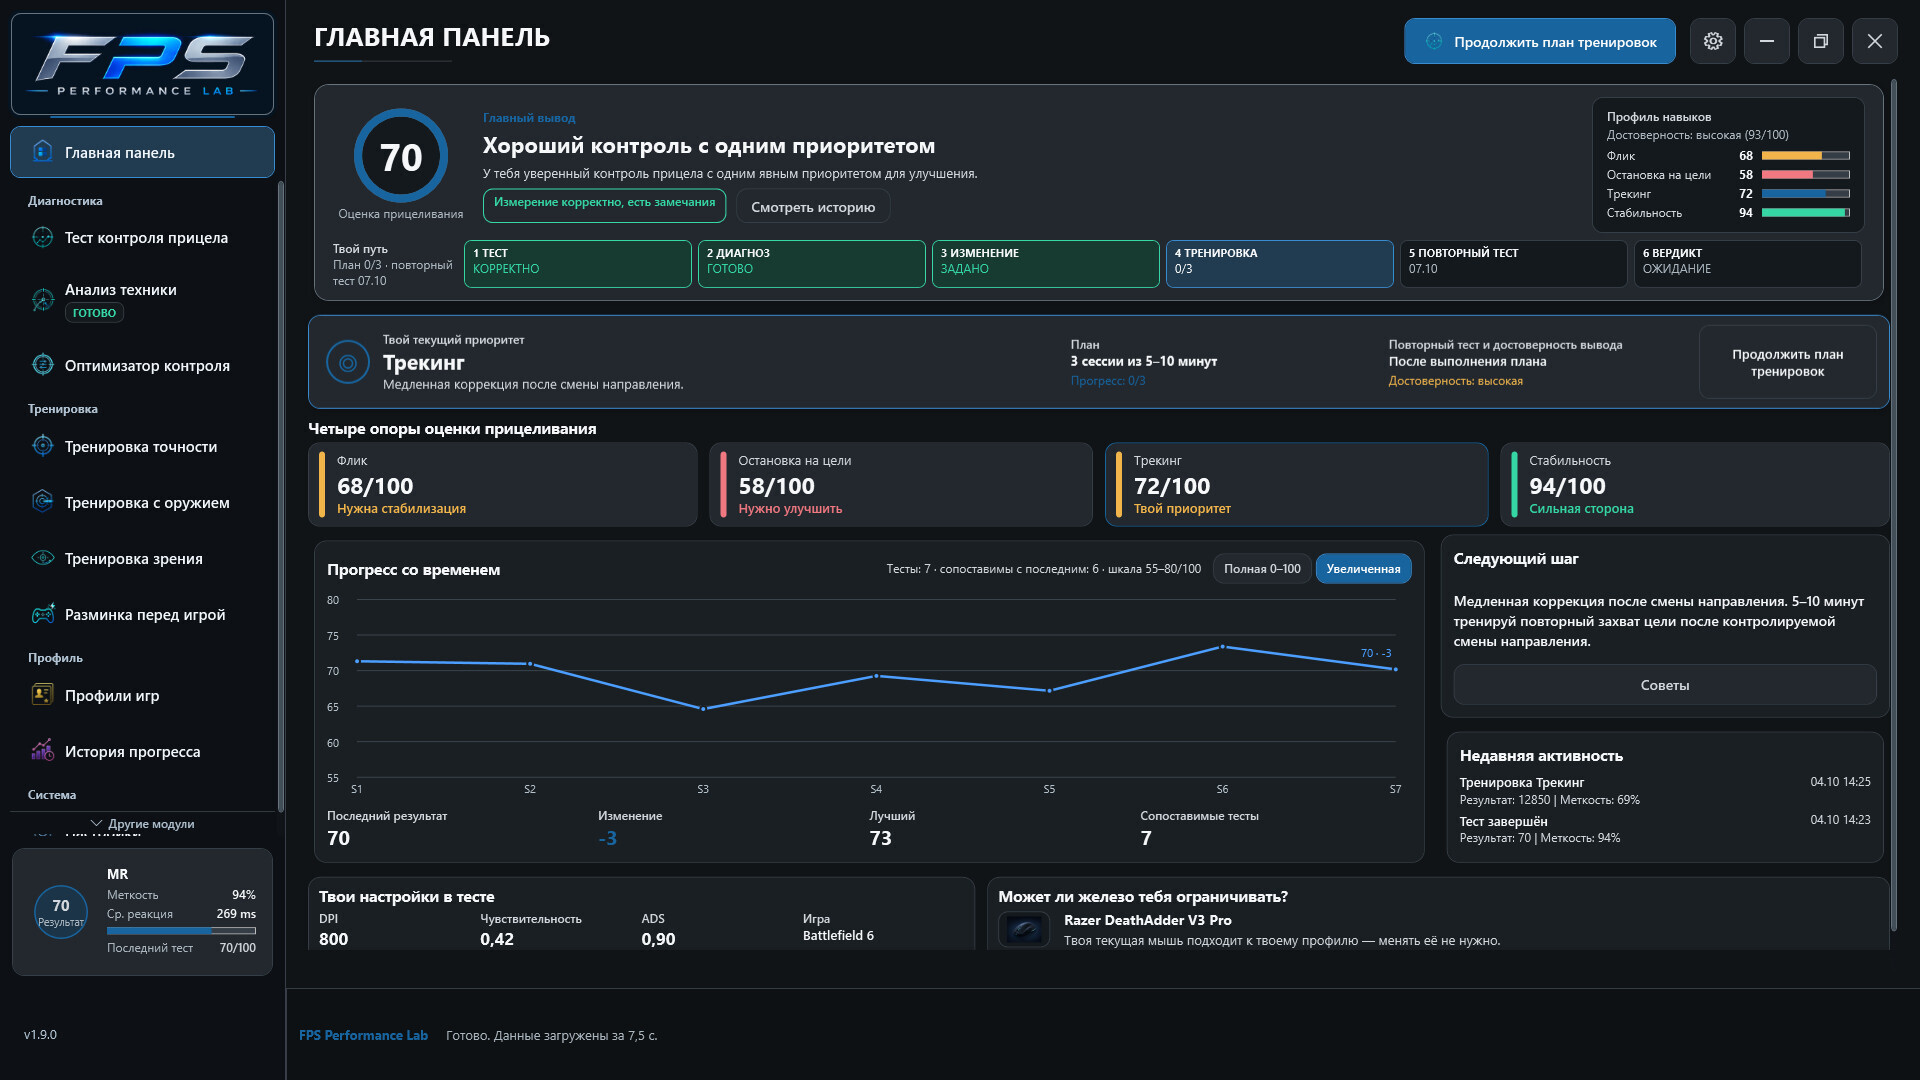Click the История прогресса chart icon

42,751
